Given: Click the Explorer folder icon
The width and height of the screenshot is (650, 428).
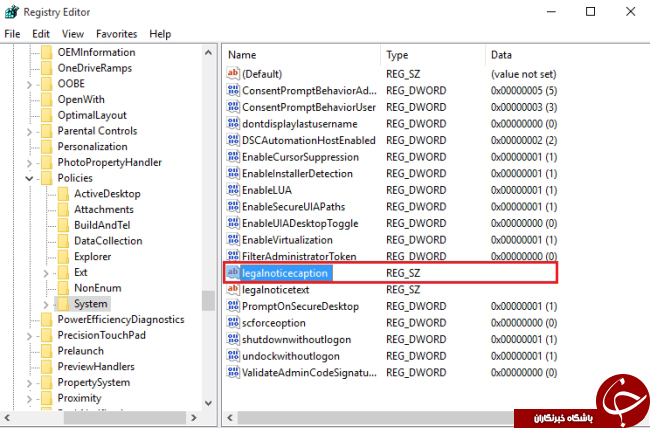Looking at the screenshot, I should tap(63, 256).
